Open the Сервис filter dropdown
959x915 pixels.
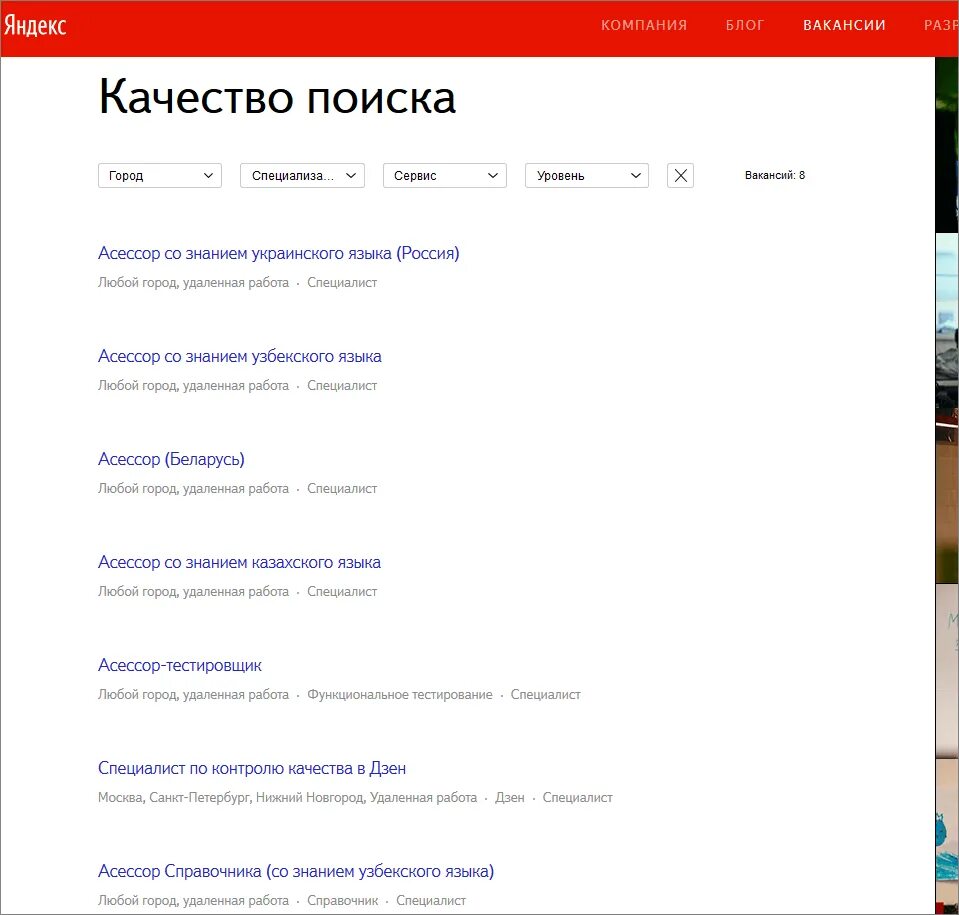445,176
